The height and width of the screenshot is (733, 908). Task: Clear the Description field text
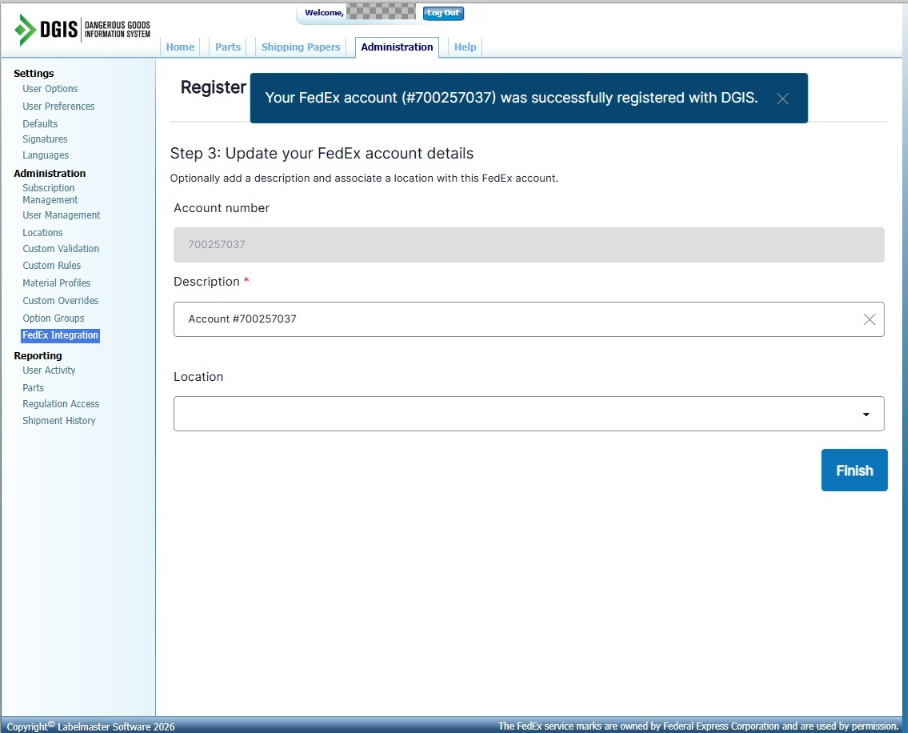coord(868,319)
